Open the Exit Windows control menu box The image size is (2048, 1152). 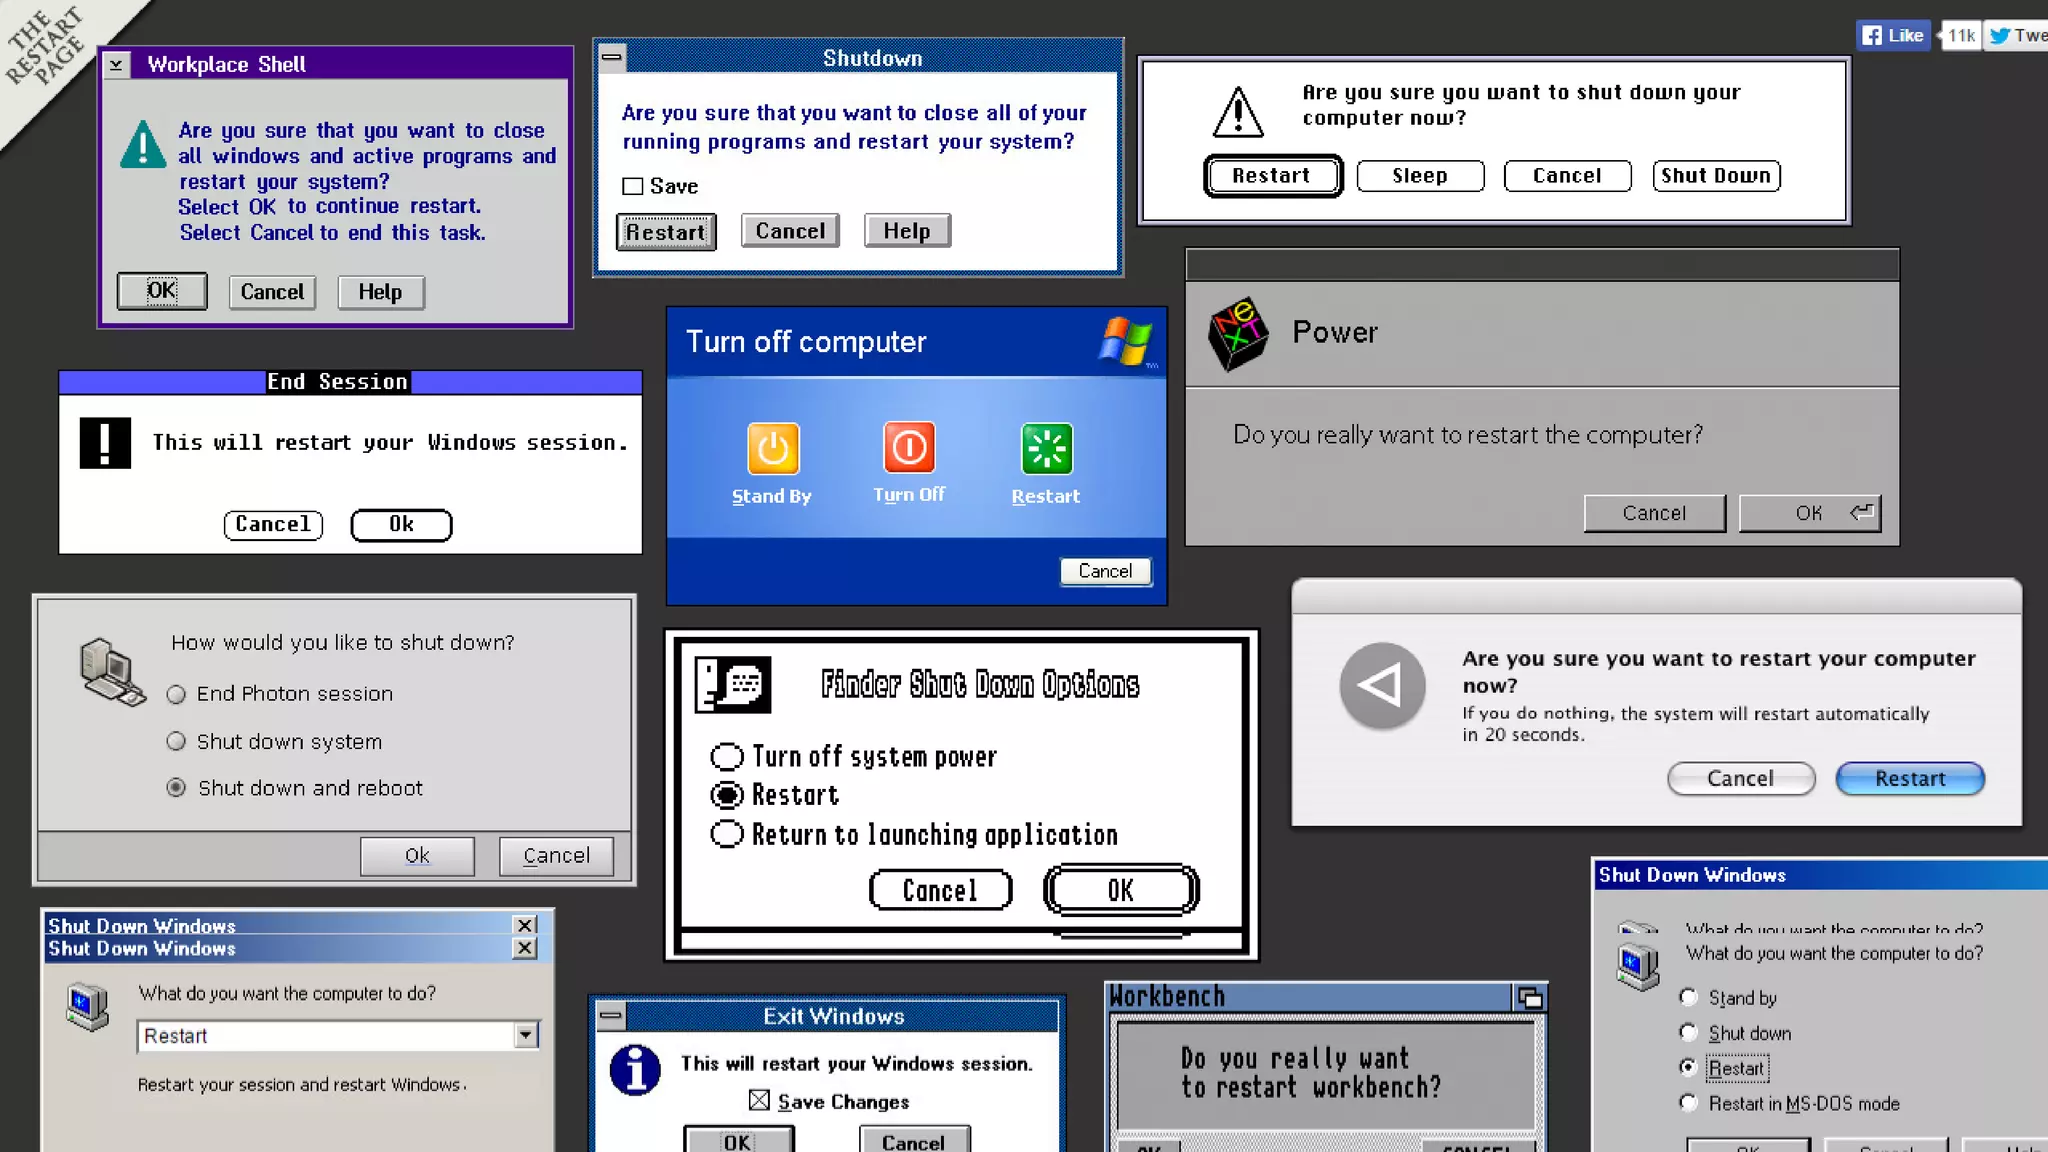[610, 1016]
